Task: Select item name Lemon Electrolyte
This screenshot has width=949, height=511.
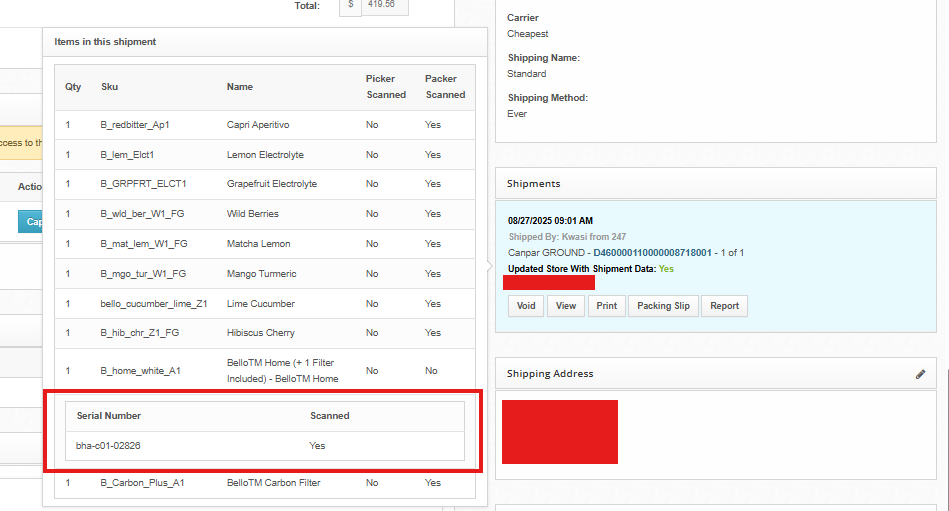Action: (x=265, y=155)
